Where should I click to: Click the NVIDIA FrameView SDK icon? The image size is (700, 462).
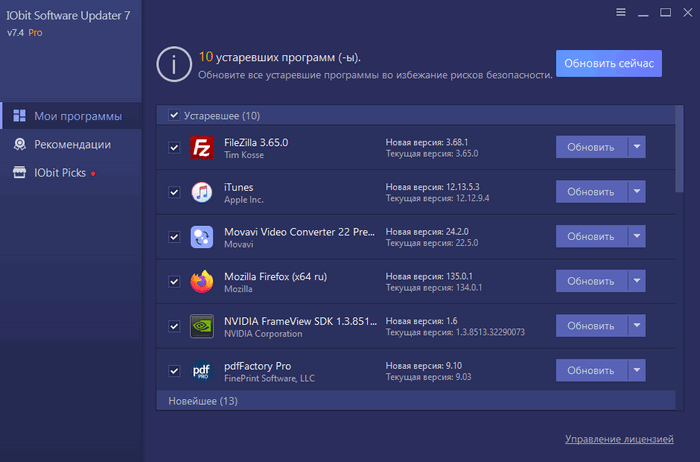pos(202,326)
